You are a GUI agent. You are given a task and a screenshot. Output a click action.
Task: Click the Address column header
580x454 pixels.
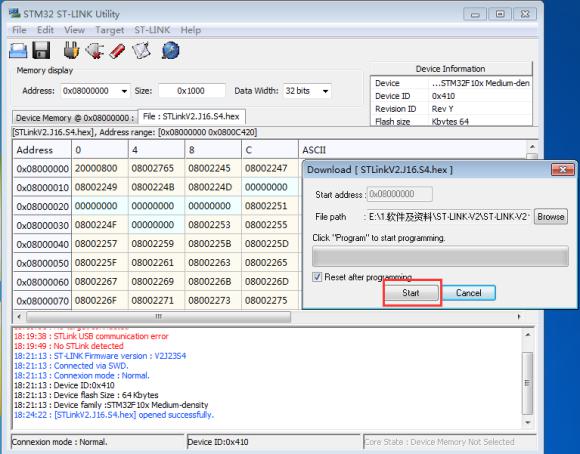[x=42, y=150]
